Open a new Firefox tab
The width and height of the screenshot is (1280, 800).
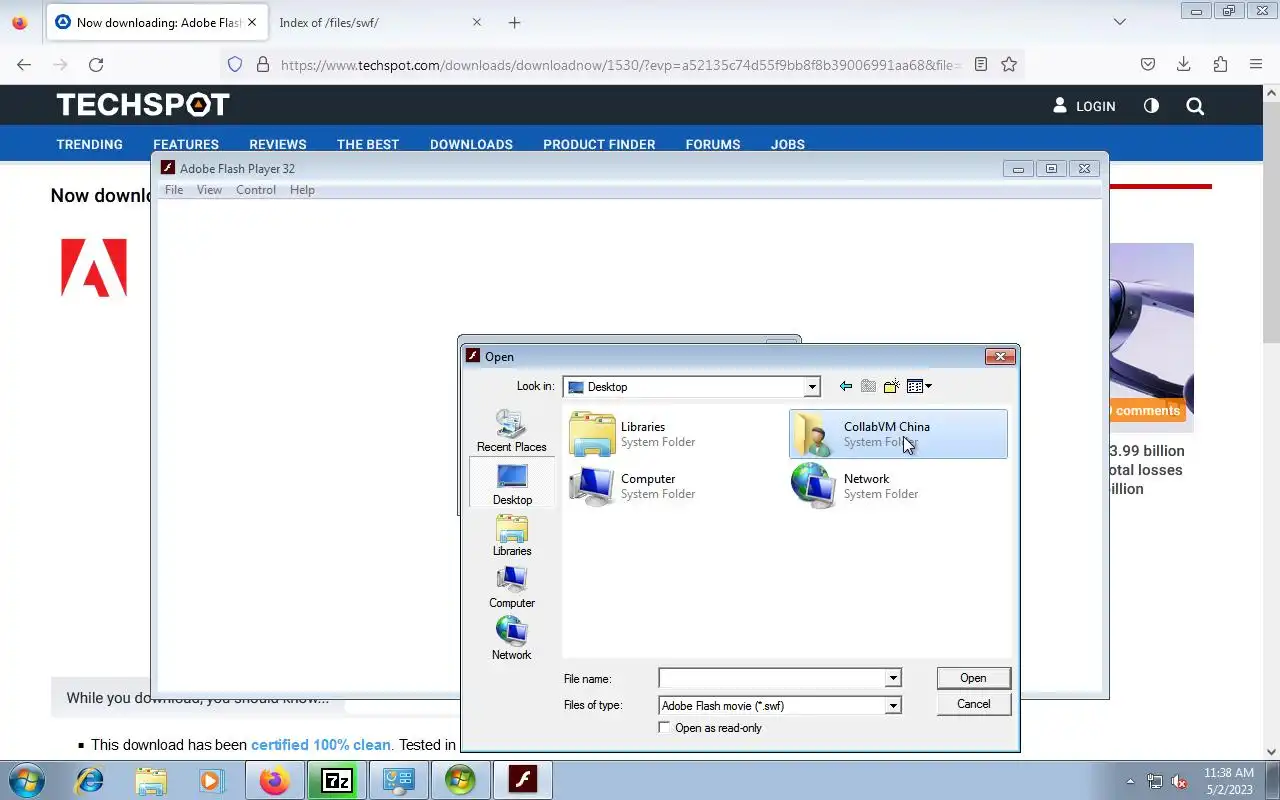tap(514, 22)
